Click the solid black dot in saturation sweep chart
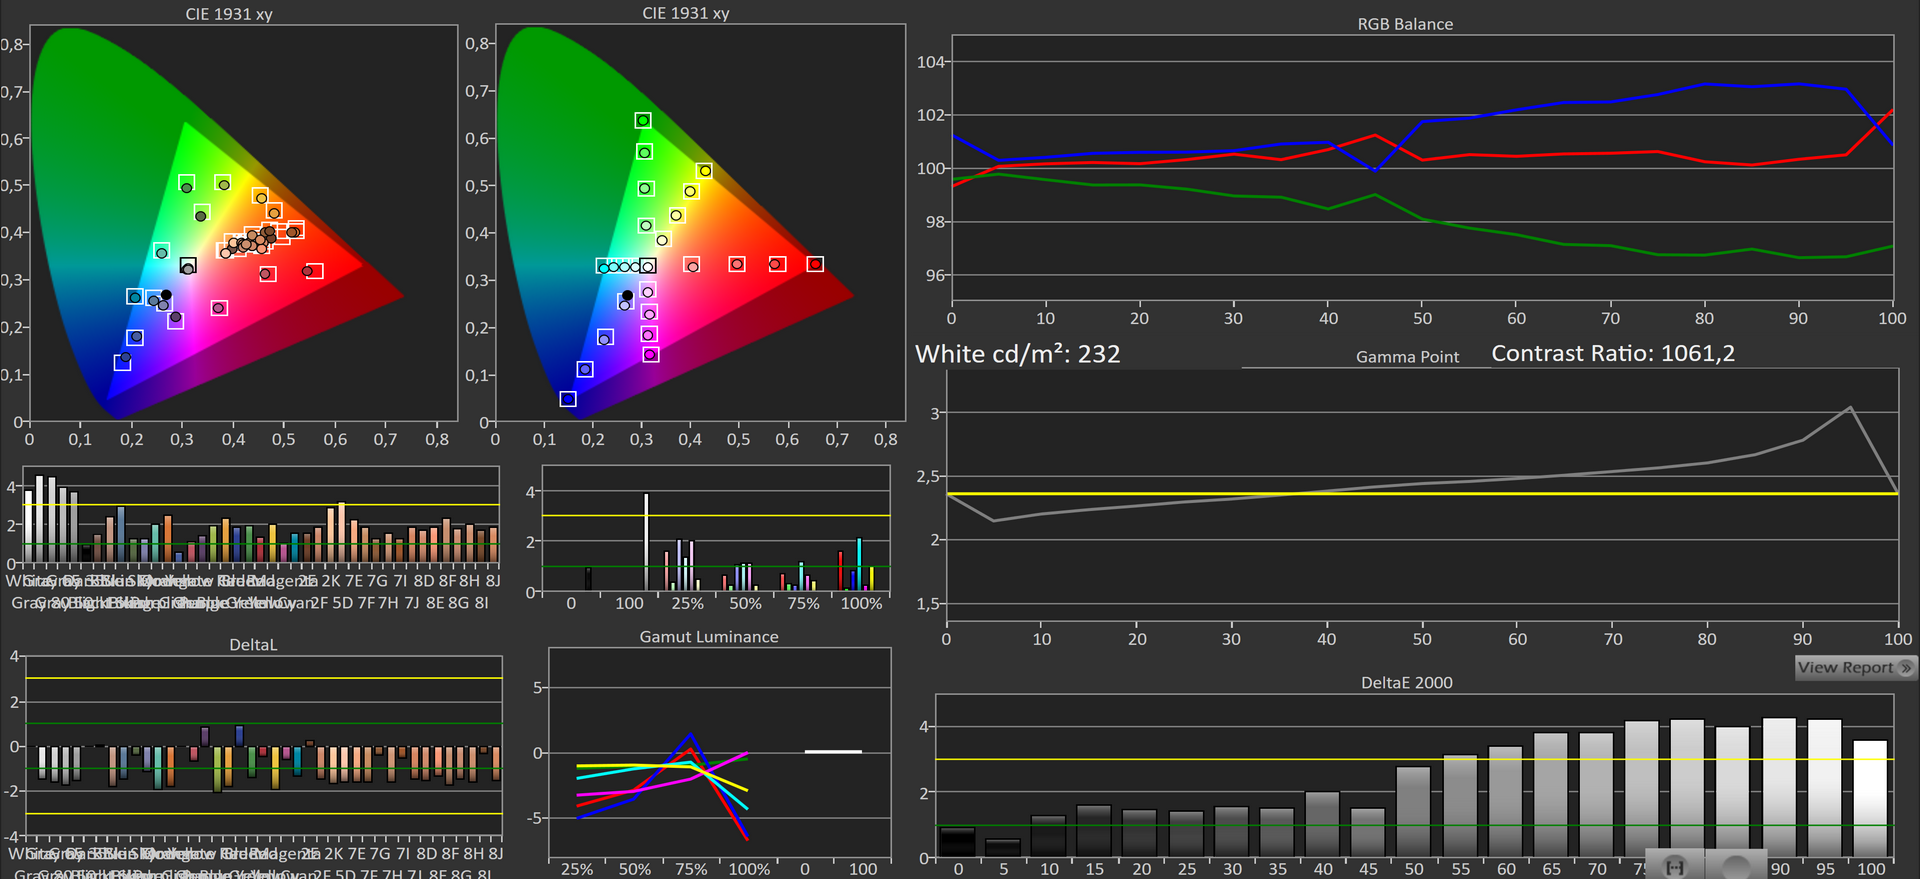The width and height of the screenshot is (1920, 879). click(628, 295)
